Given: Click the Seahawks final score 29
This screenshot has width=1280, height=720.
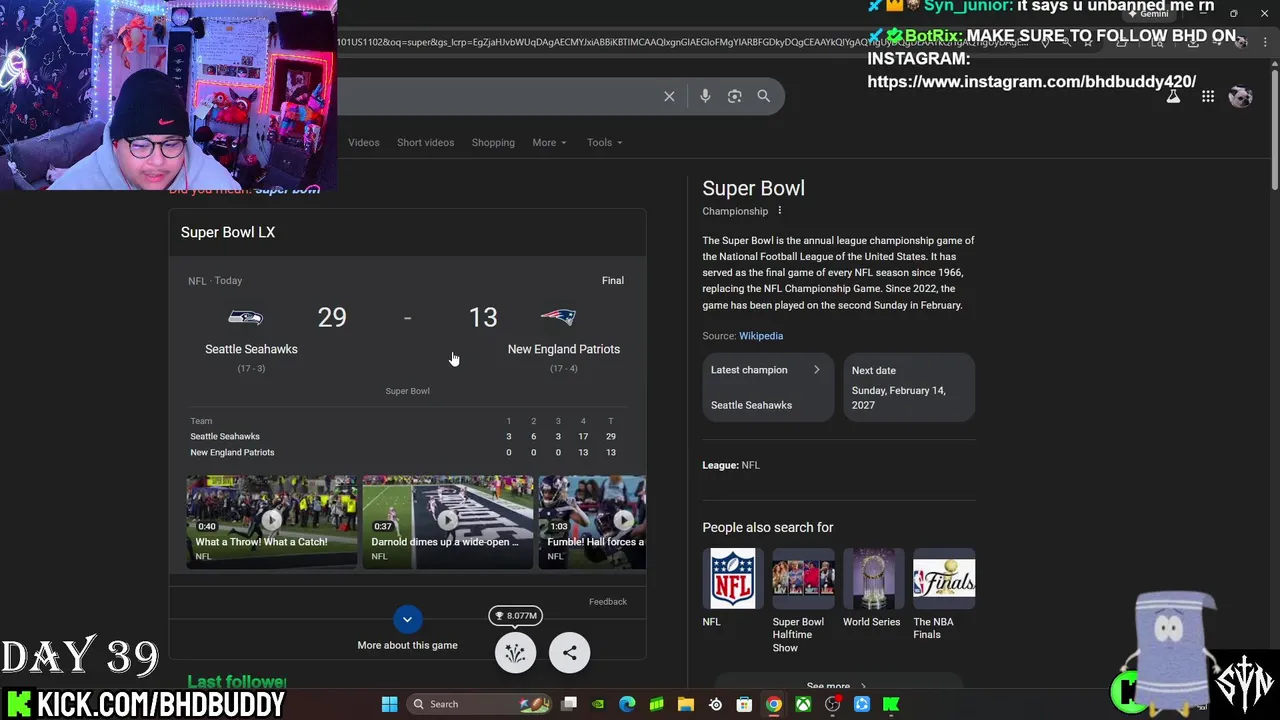Looking at the screenshot, I should pos(332,317).
